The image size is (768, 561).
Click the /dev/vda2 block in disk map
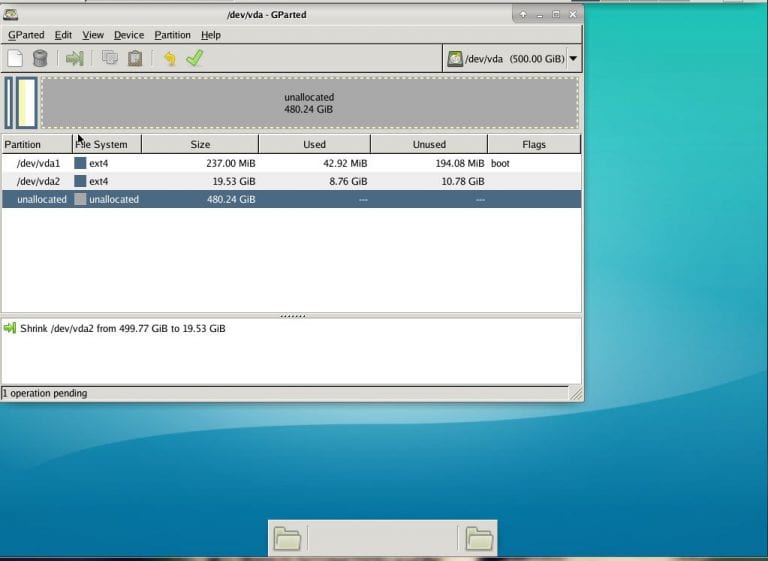pyautogui.click(x=26, y=103)
